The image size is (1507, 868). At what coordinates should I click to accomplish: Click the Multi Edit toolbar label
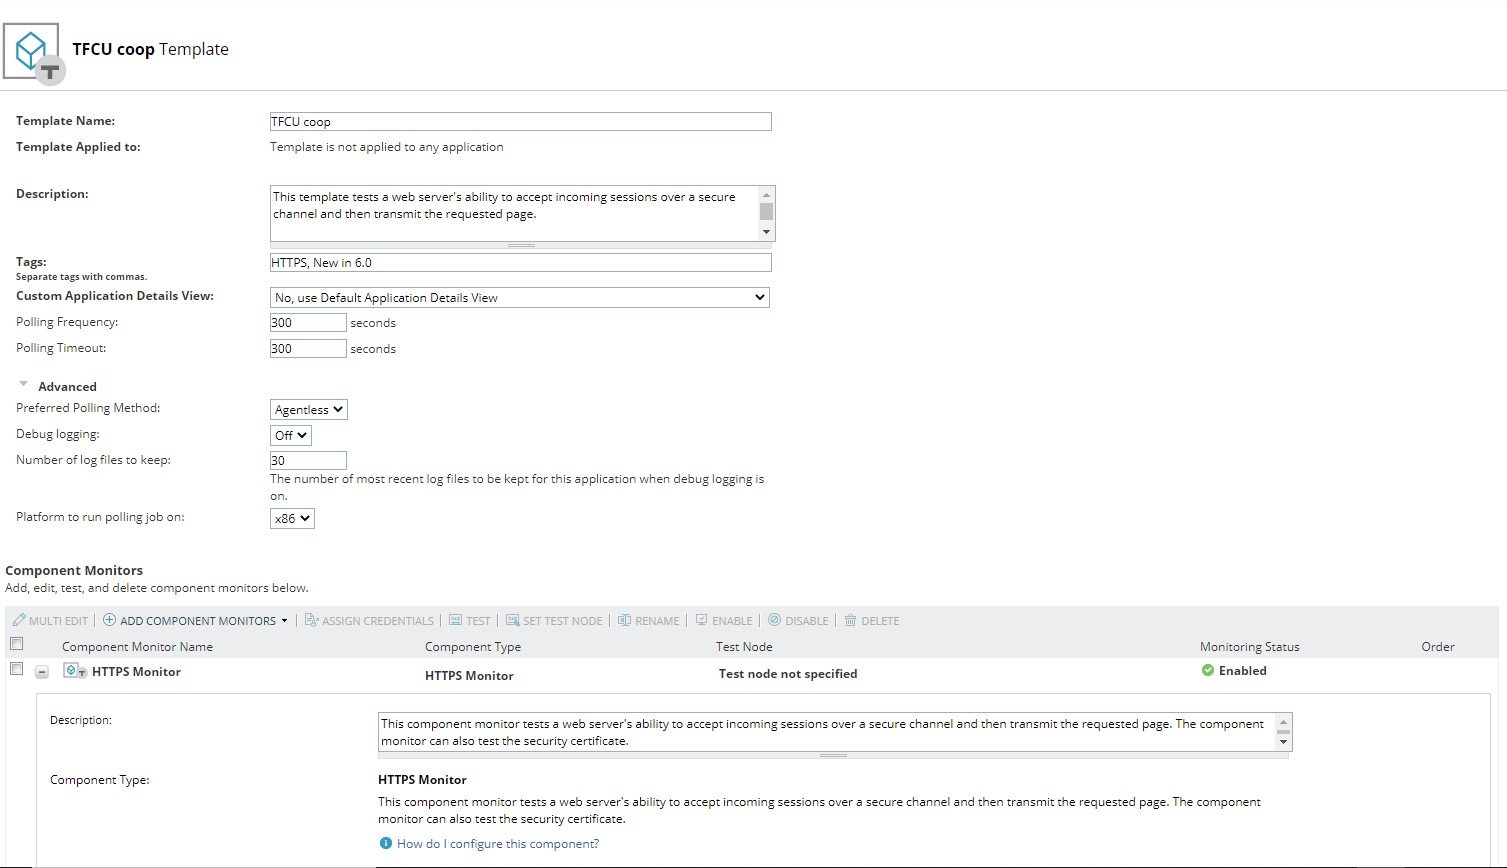click(58, 621)
